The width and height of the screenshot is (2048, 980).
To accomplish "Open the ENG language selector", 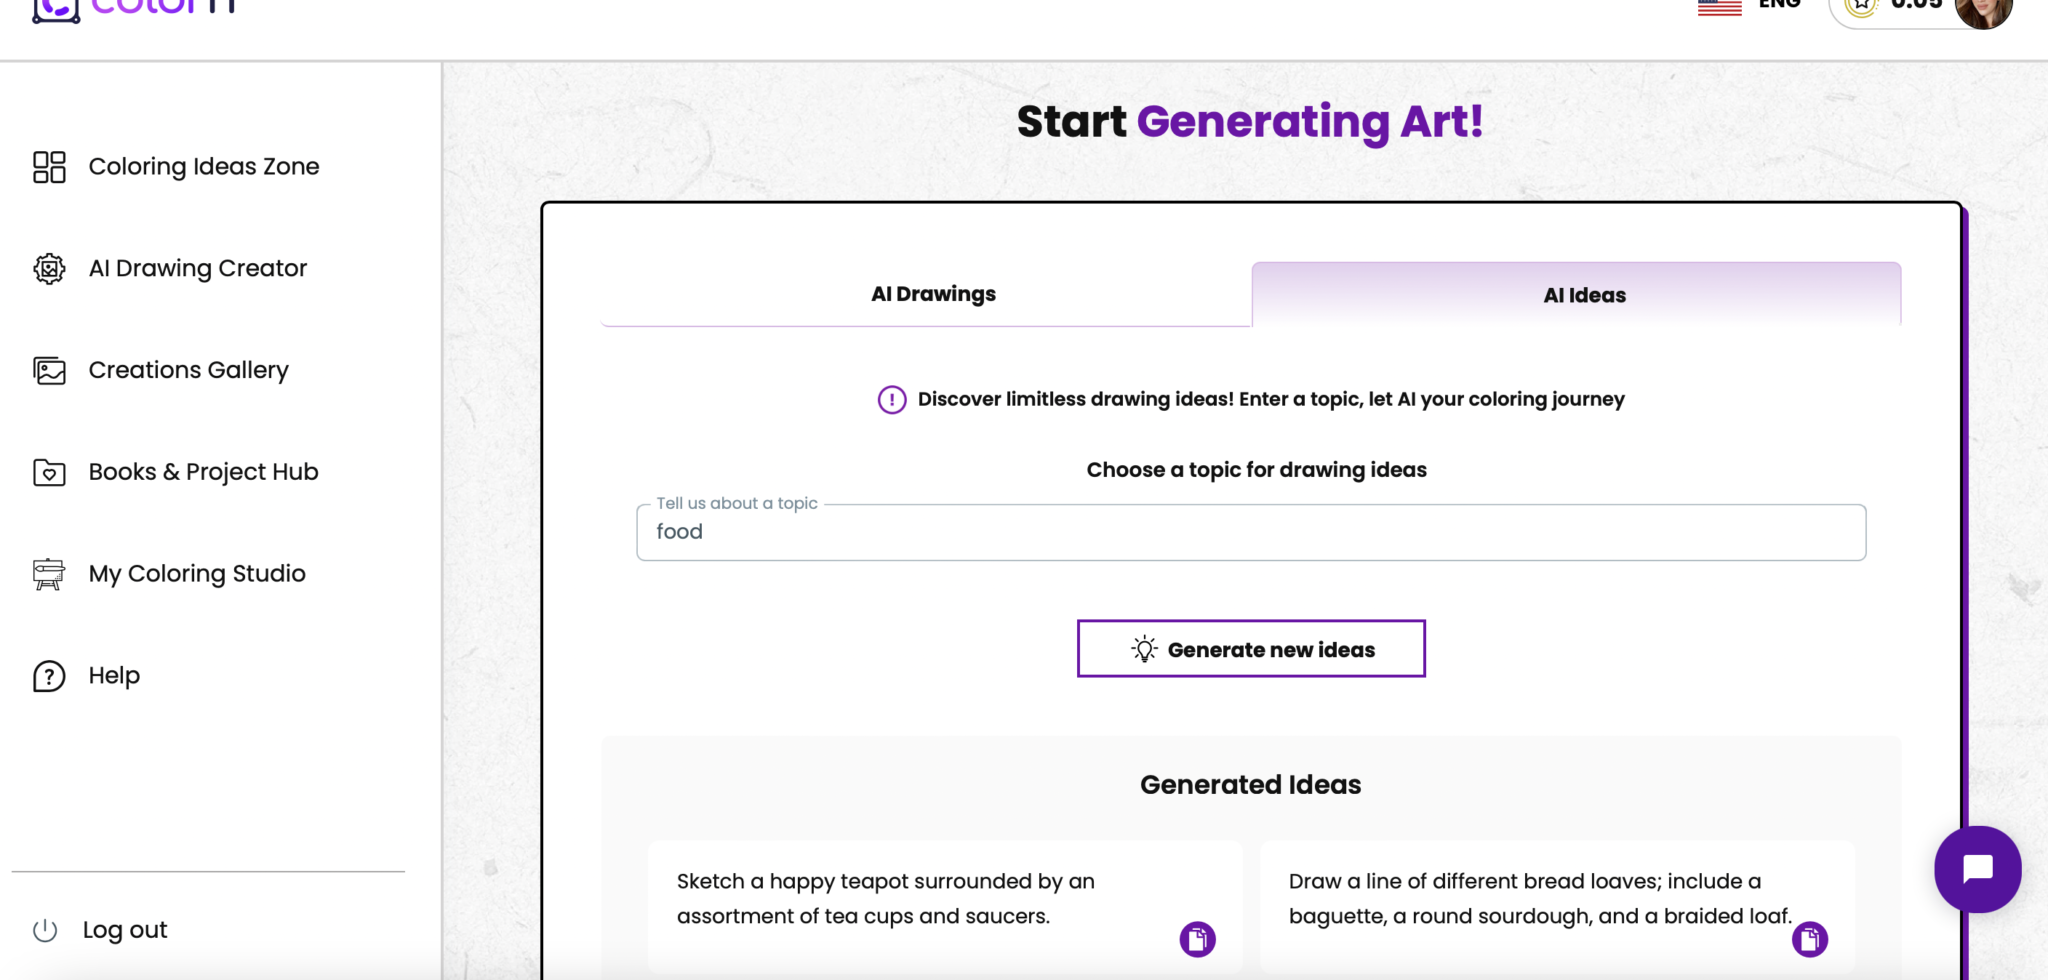I will pos(1778,5).
